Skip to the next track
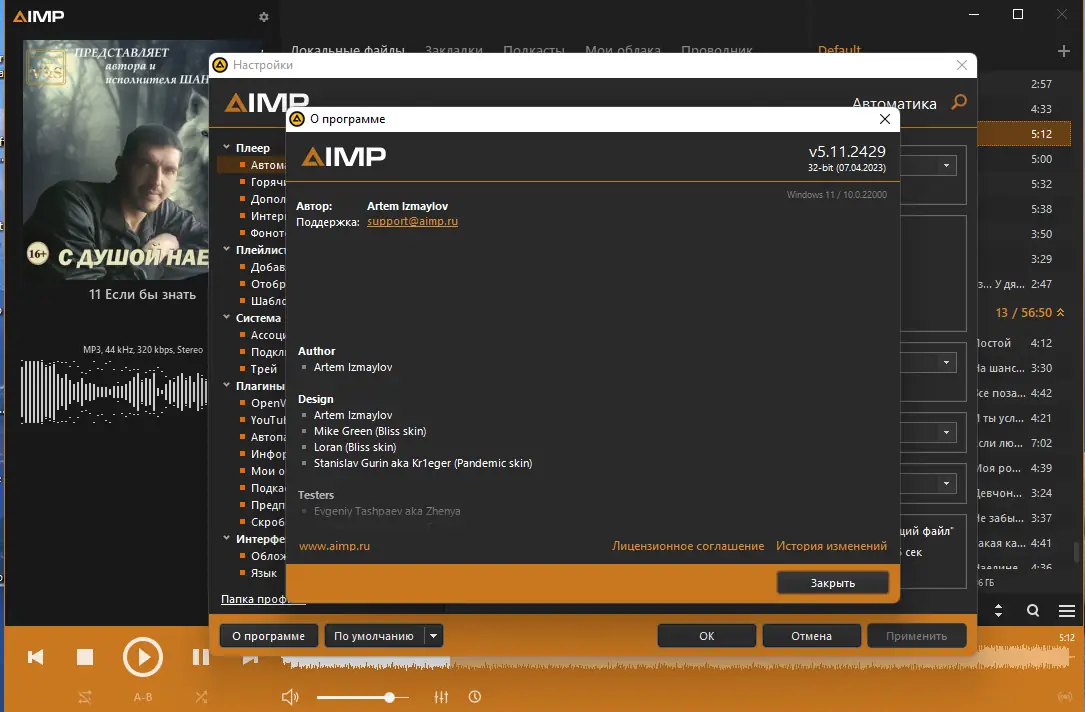Viewport: 1085px width, 712px height. click(x=251, y=658)
